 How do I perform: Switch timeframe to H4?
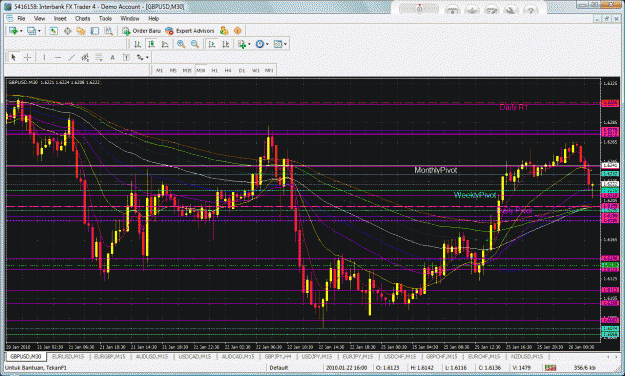click(228, 70)
